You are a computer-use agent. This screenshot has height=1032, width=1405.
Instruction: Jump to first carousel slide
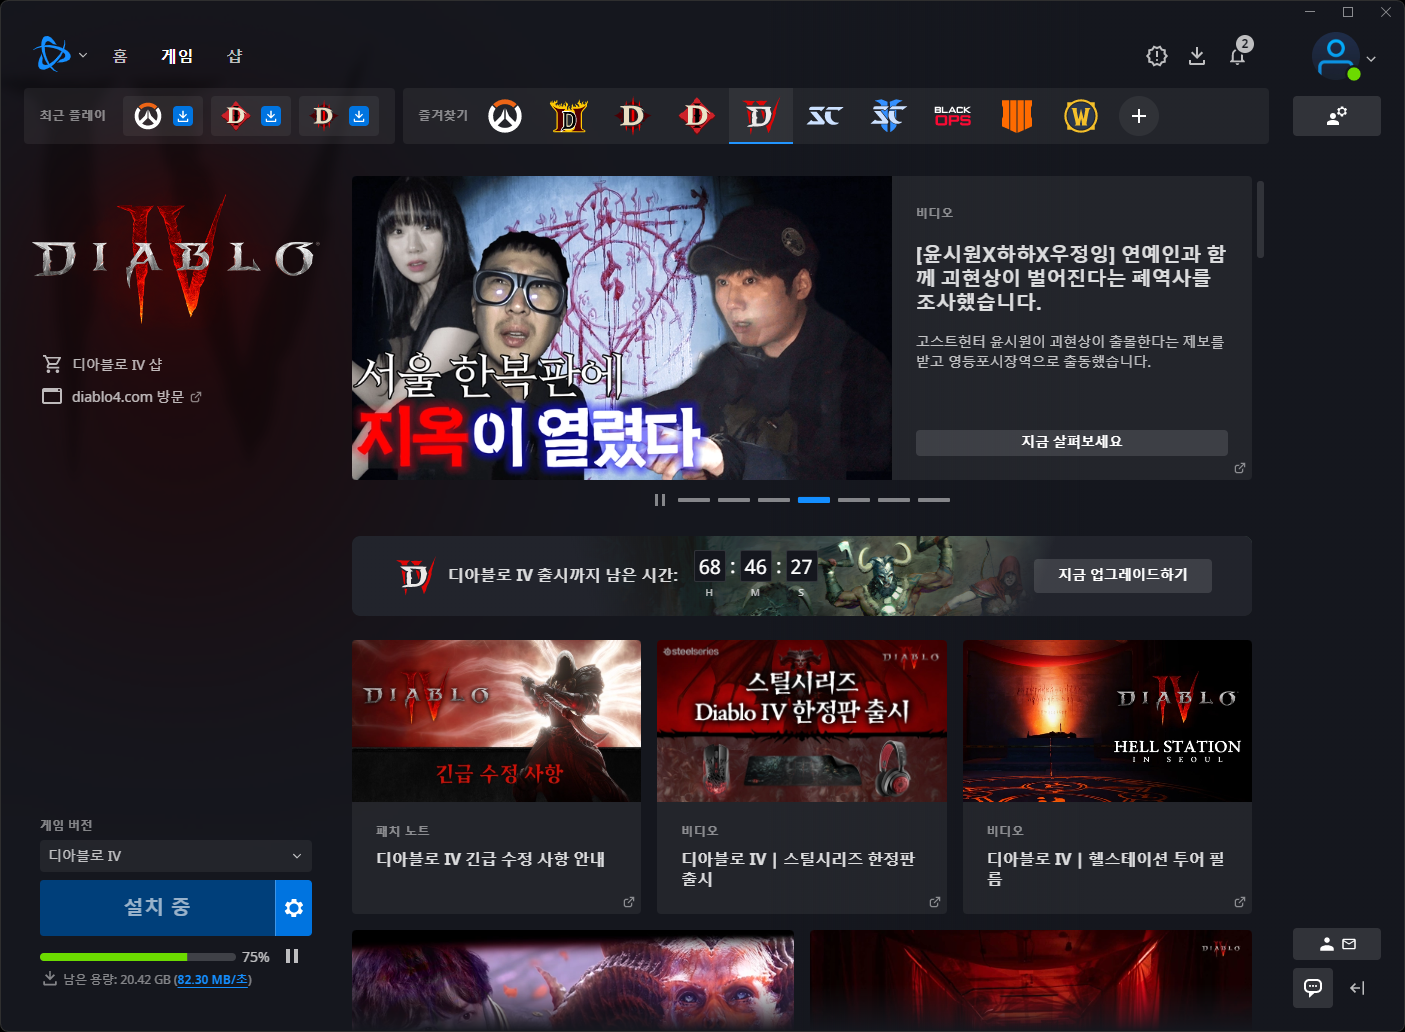click(x=694, y=500)
